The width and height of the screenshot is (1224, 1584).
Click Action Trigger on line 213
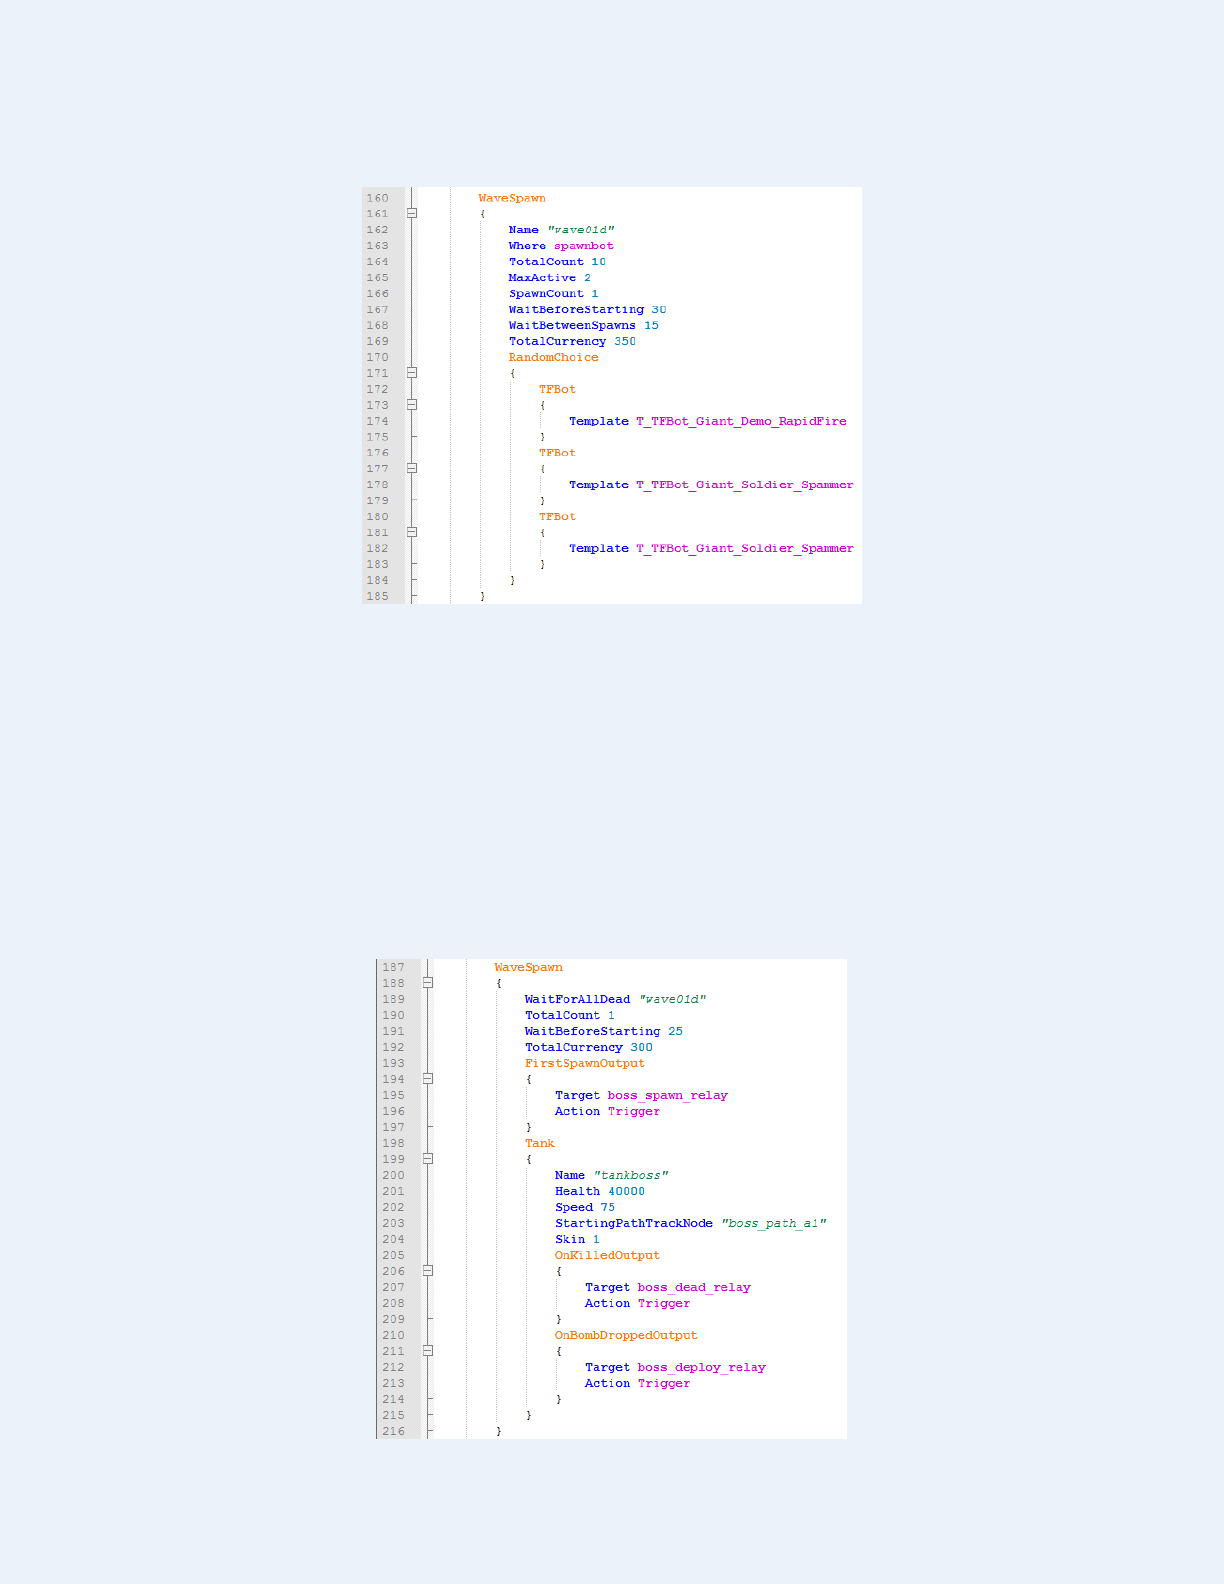click(638, 1384)
